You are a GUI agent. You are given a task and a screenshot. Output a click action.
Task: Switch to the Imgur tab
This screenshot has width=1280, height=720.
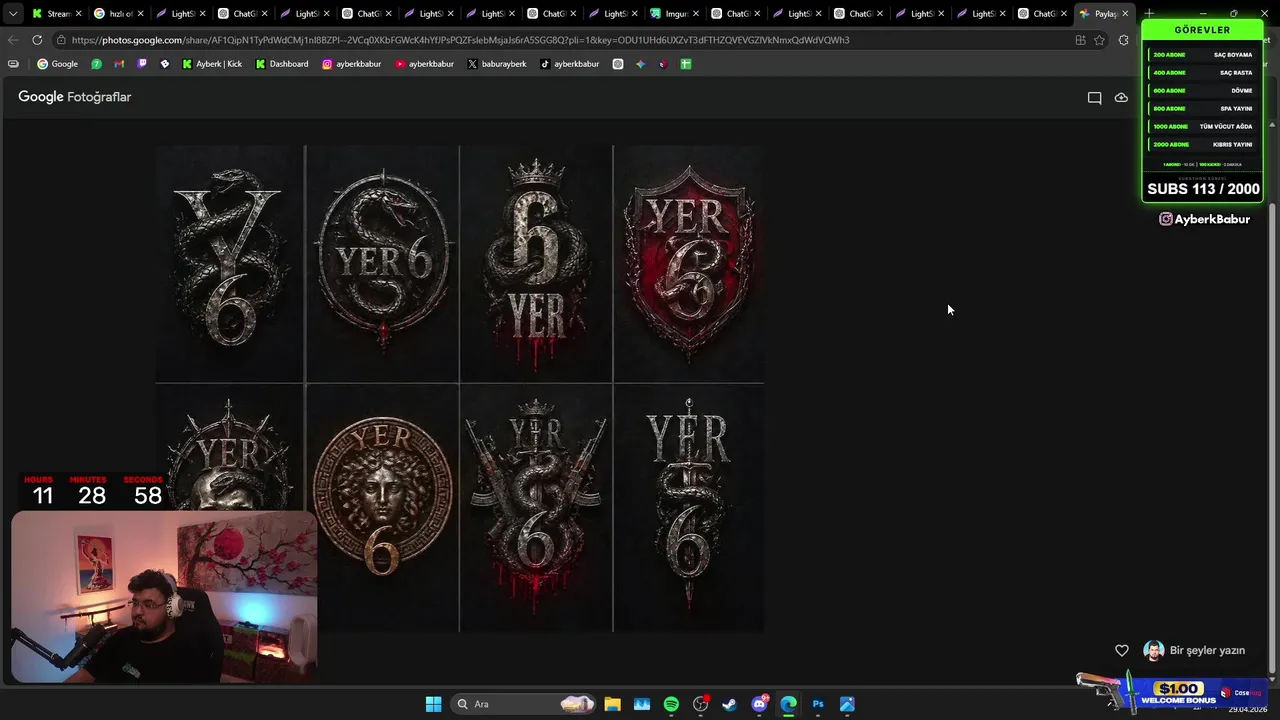(x=673, y=14)
